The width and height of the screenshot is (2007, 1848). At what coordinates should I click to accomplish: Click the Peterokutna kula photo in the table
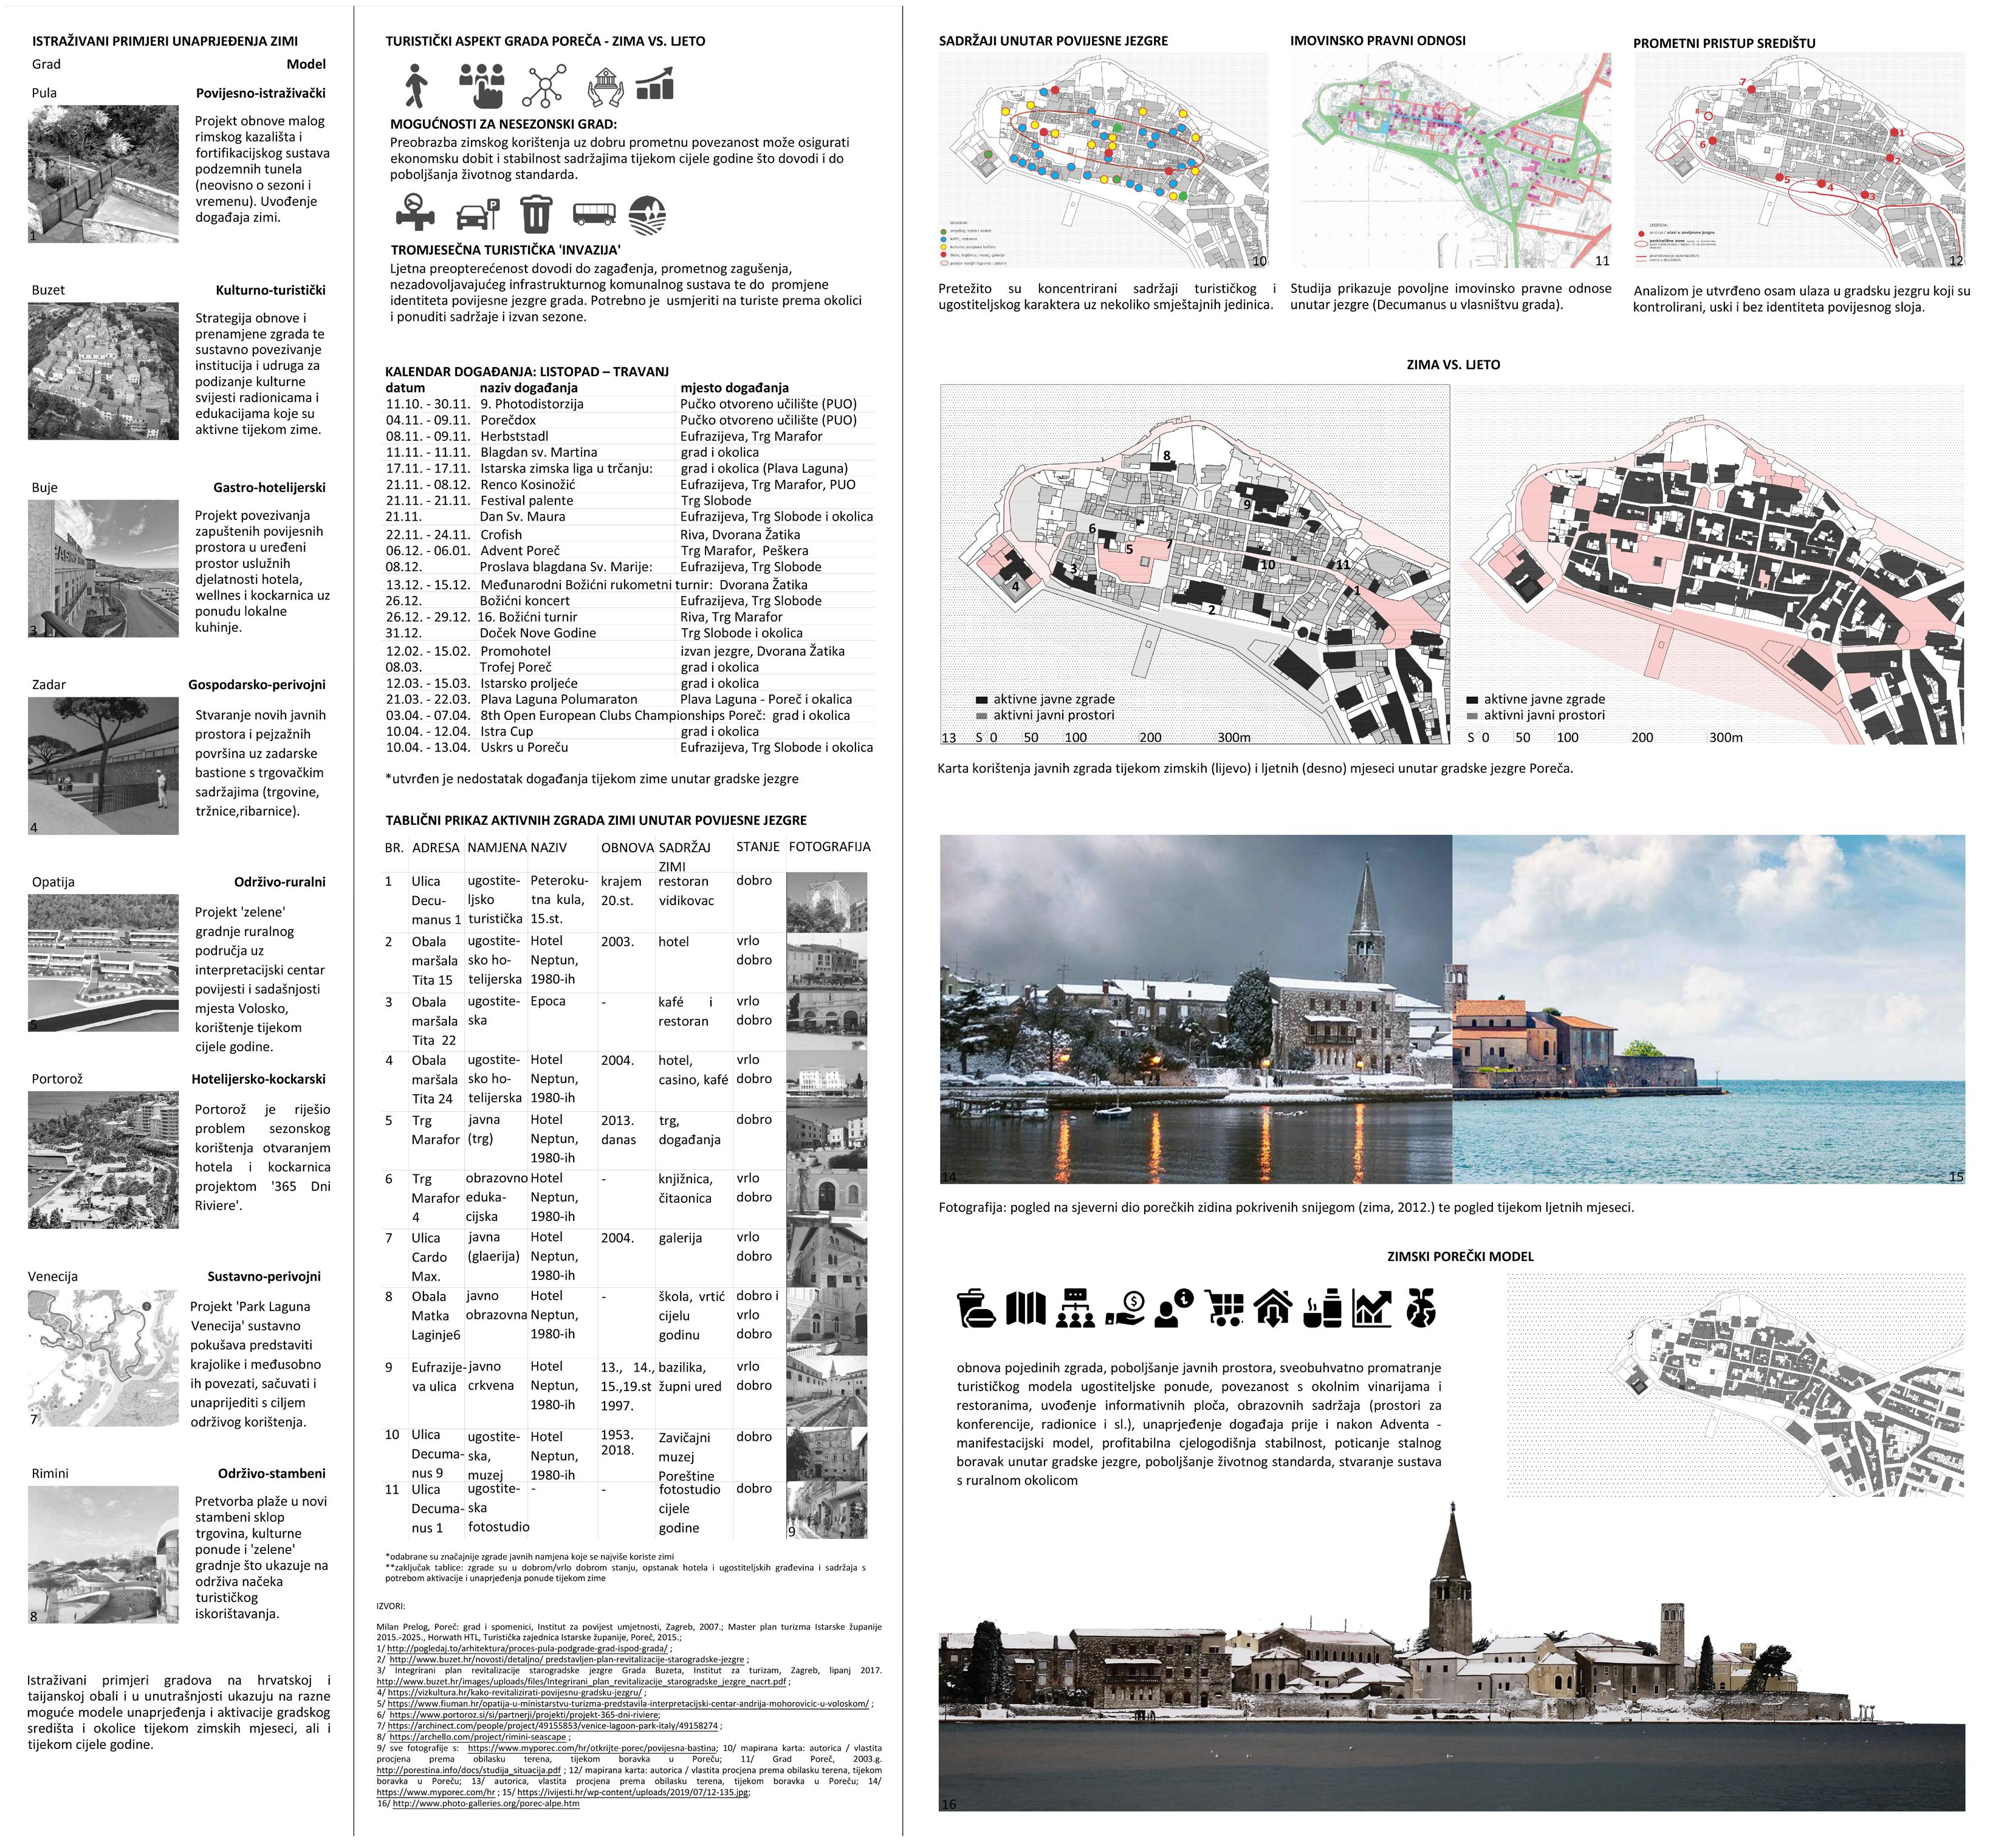tap(826, 902)
